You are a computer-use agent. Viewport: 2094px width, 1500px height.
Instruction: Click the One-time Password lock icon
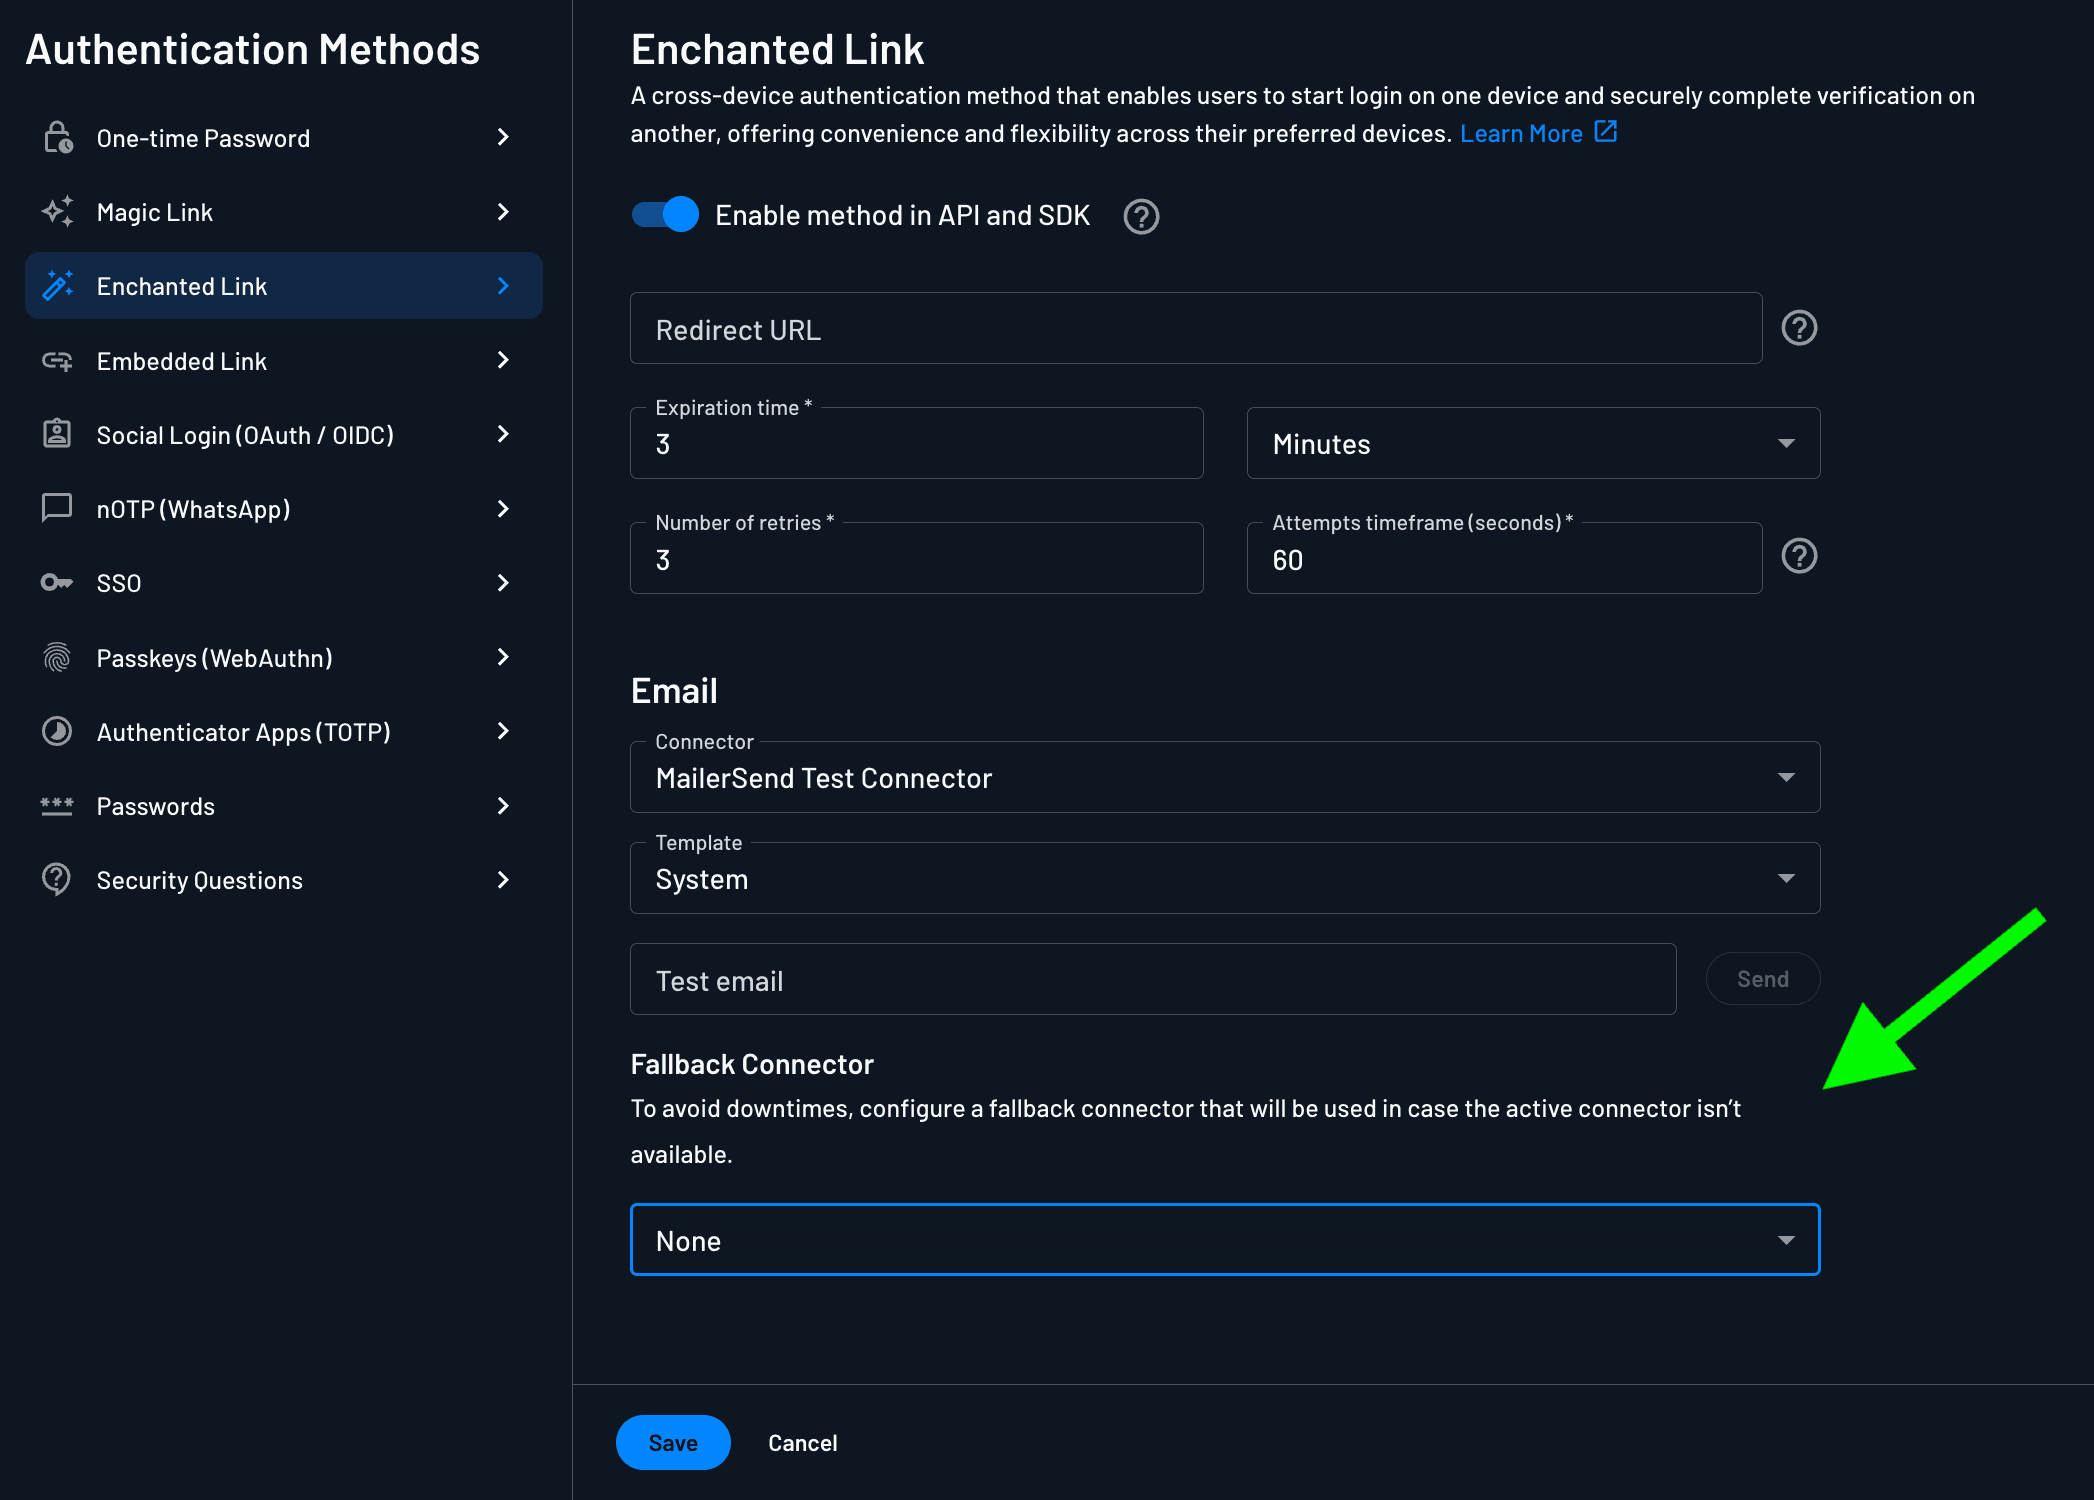[58, 137]
